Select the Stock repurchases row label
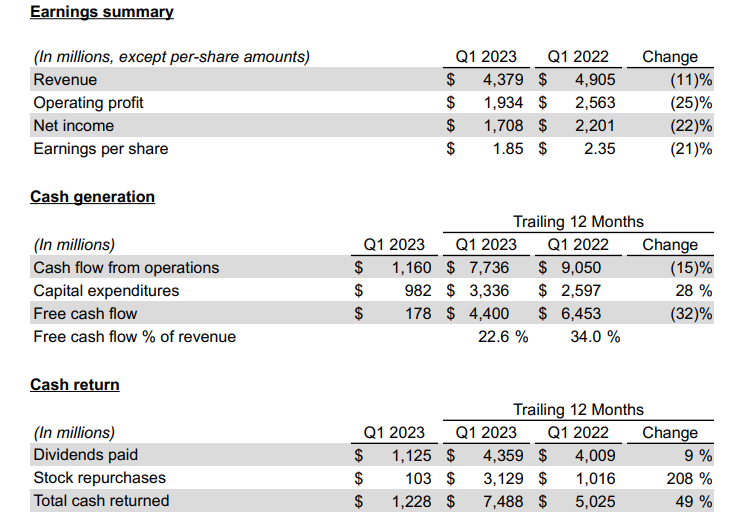 [100, 478]
